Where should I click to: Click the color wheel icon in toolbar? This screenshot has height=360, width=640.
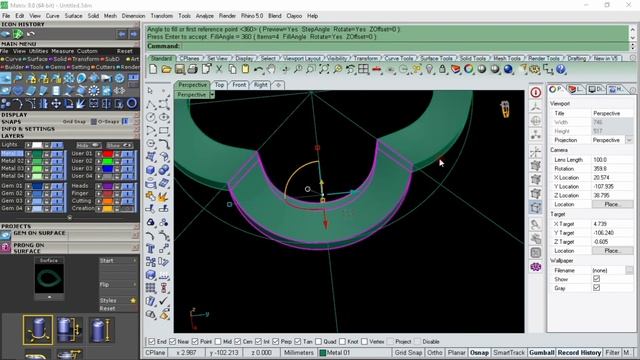point(469,69)
